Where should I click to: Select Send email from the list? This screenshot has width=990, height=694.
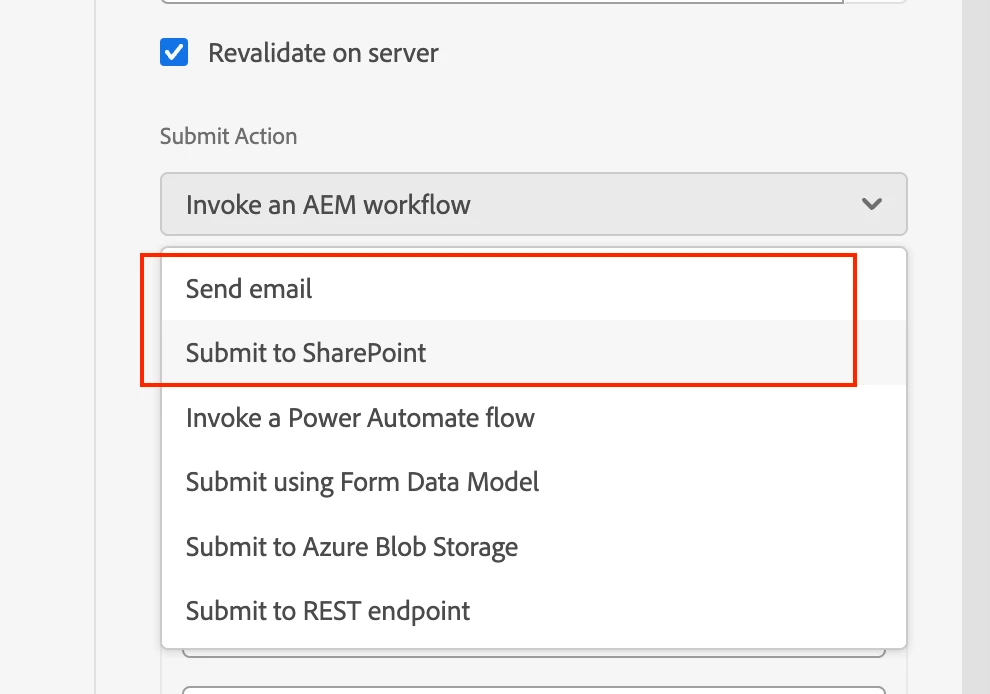[x=249, y=289]
